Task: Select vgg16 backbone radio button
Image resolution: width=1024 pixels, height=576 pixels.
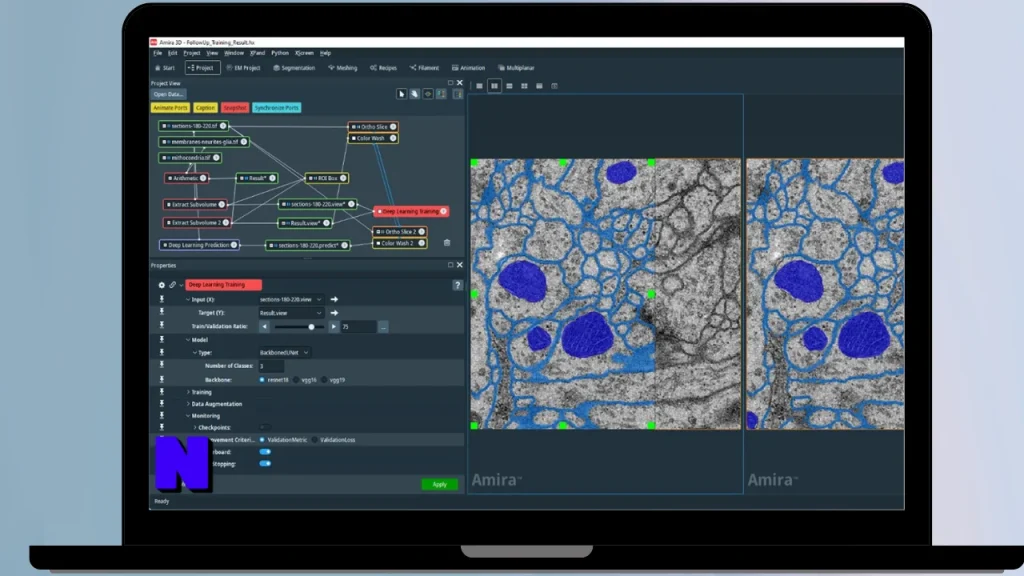Action: [296, 379]
